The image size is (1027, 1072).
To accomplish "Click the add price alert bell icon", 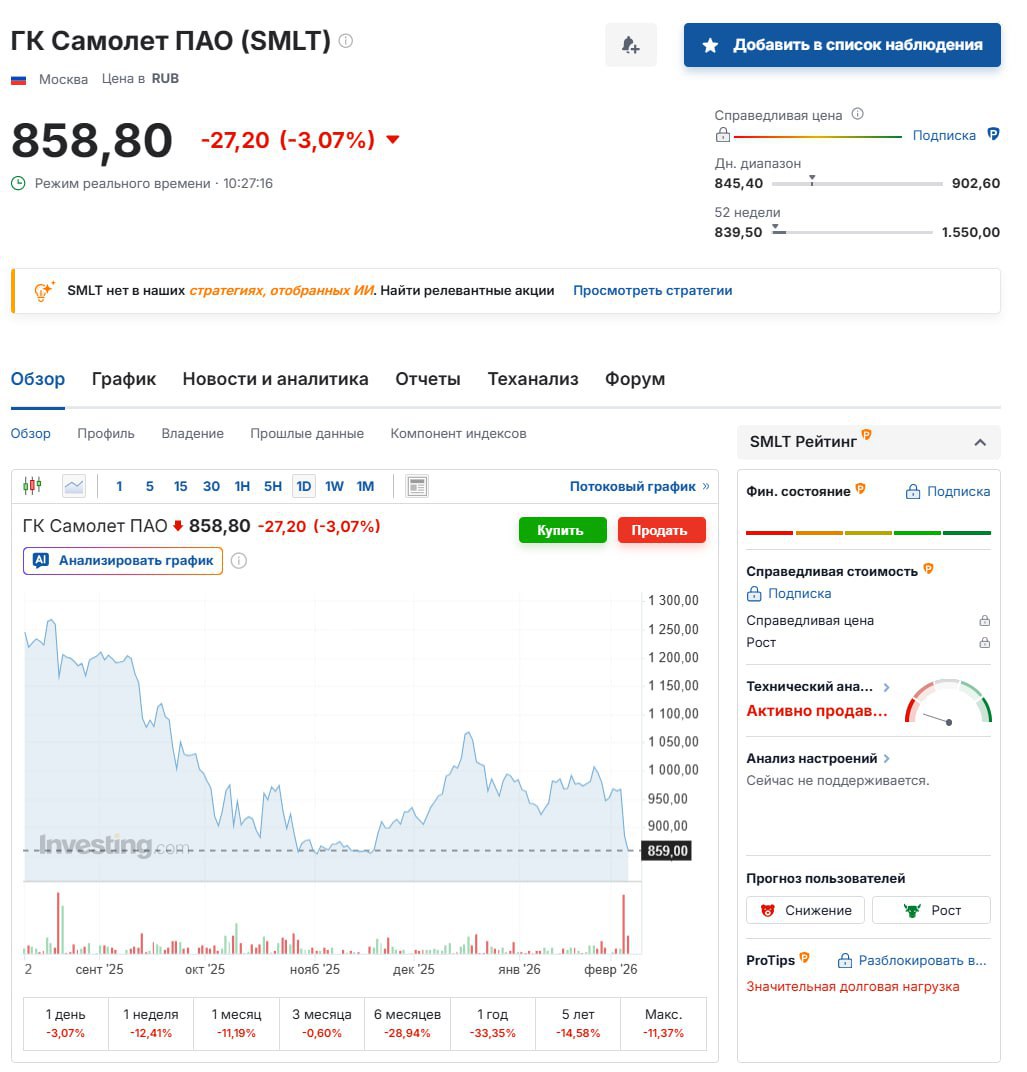I will pyautogui.click(x=630, y=45).
